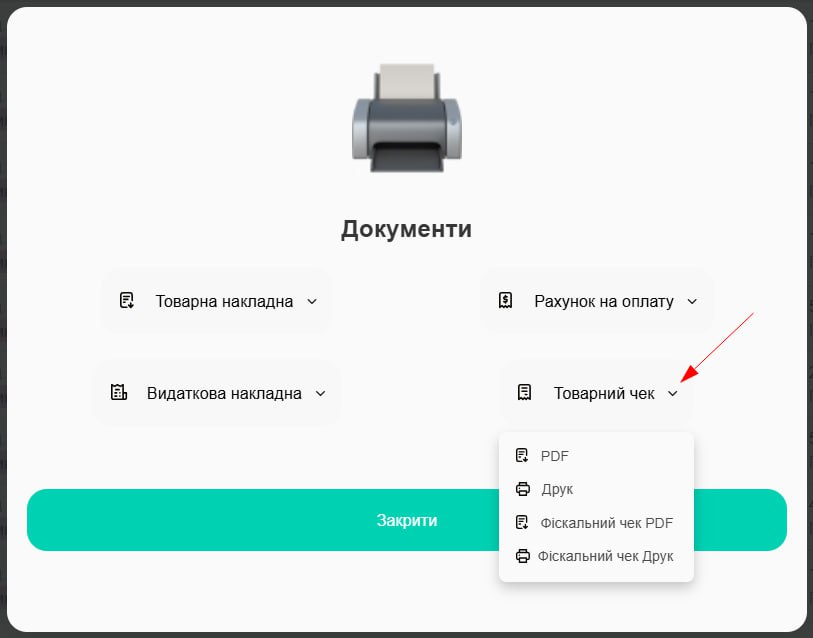Collapse the Товарний чек chevron
Screen dimensions: 813x638
click(x=672, y=394)
